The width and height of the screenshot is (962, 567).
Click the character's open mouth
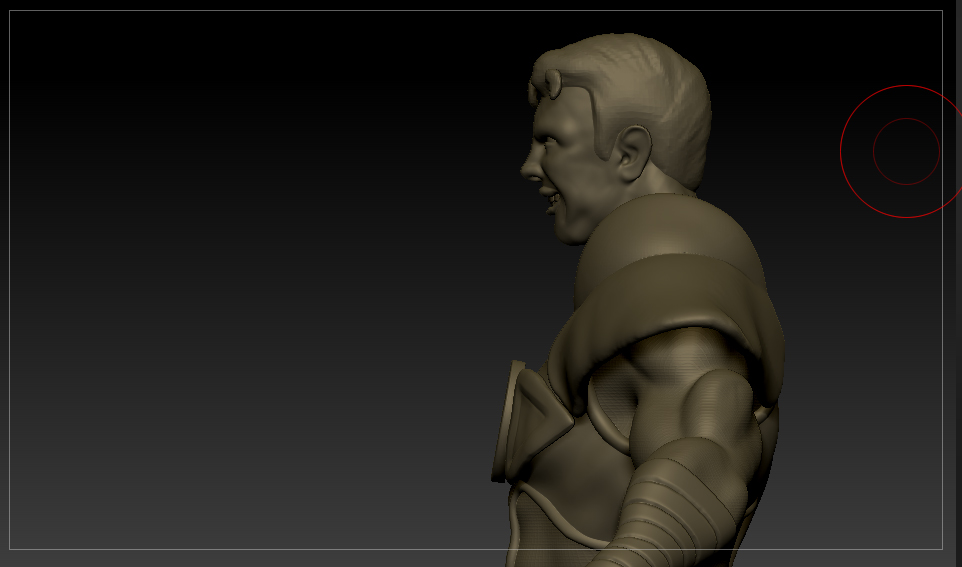pyautogui.click(x=553, y=200)
